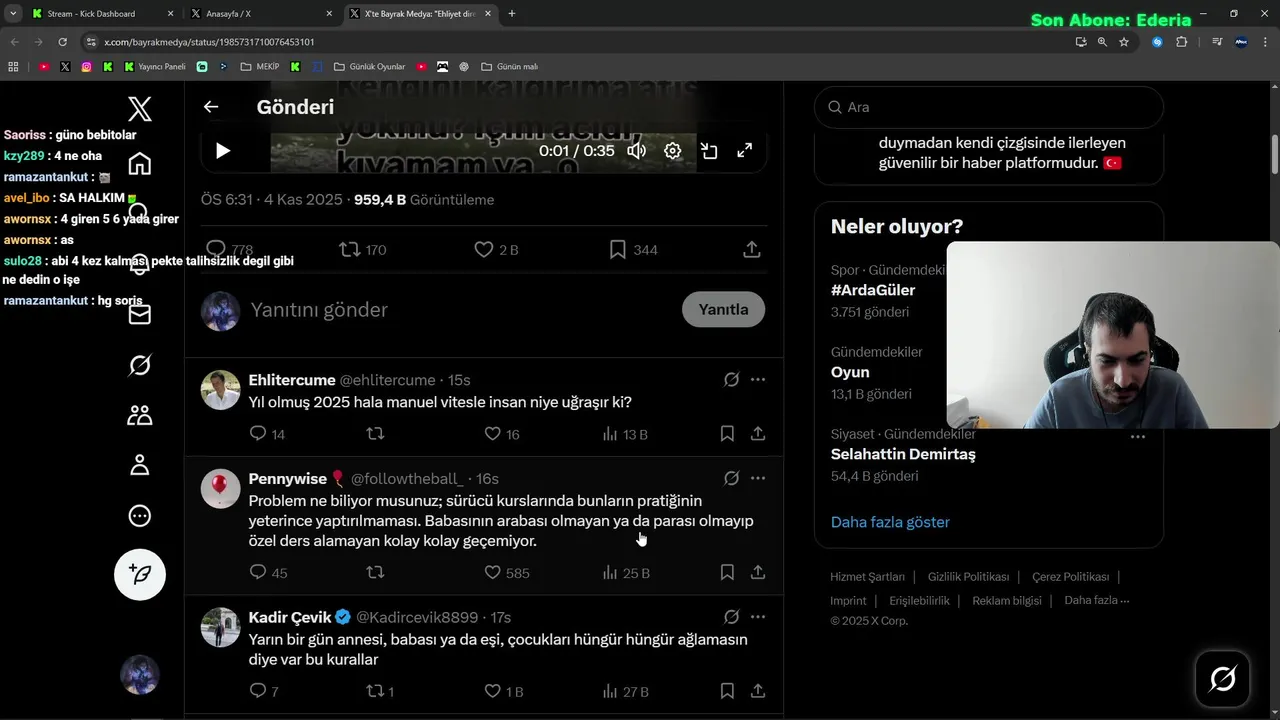The image size is (1280, 720).
Task: Open Communities people icon in sidebar
Action: pos(140,415)
